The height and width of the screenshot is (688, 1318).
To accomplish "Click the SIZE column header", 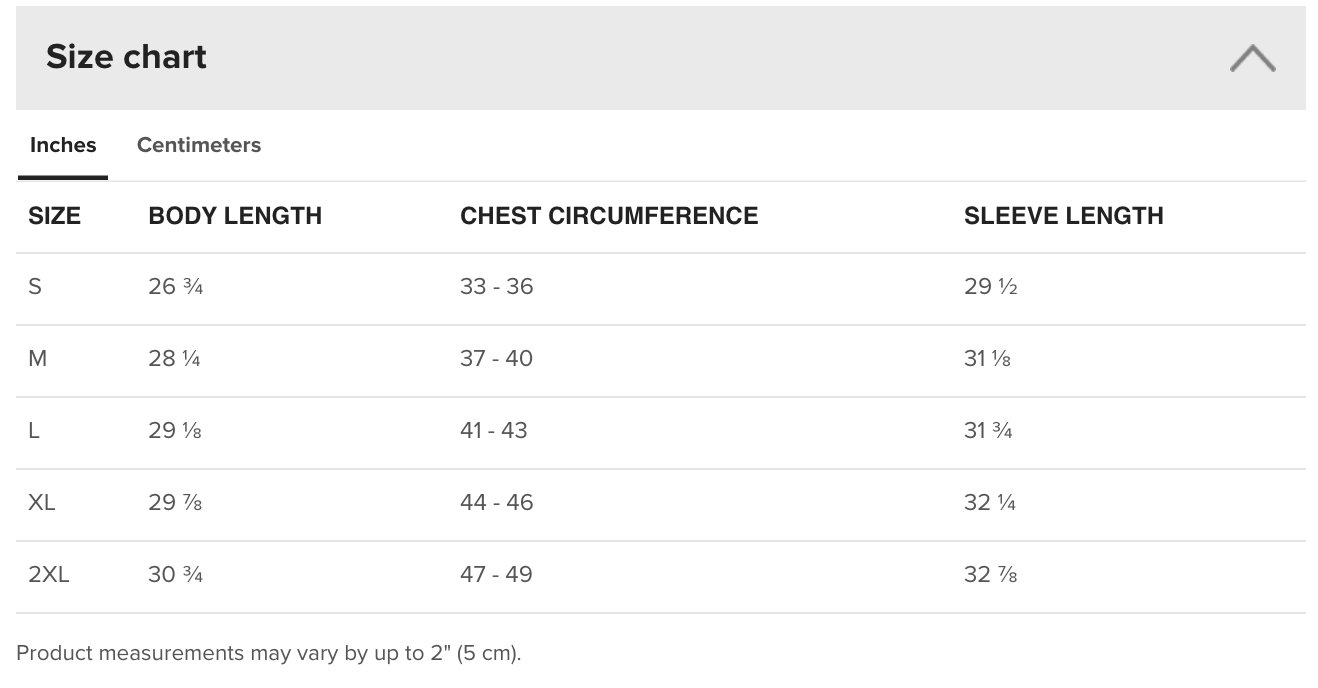I will pyautogui.click(x=54, y=216).
